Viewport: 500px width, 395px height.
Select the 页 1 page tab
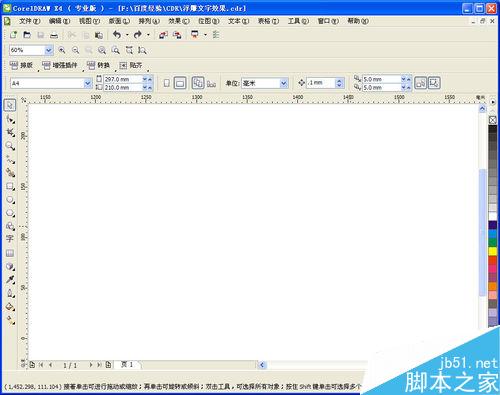tap(127, 365)
